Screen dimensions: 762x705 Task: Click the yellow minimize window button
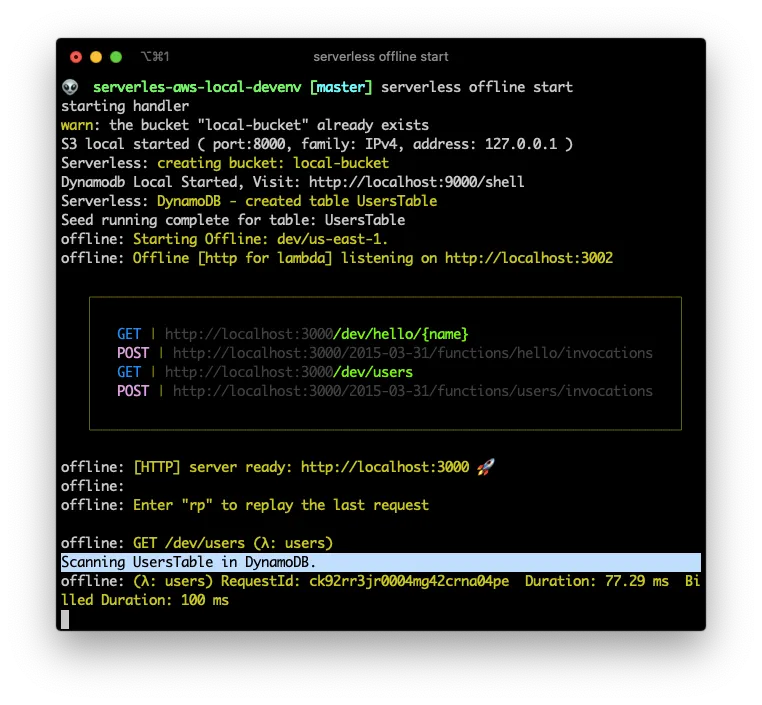pyautogui.click(x=96, y=57)
